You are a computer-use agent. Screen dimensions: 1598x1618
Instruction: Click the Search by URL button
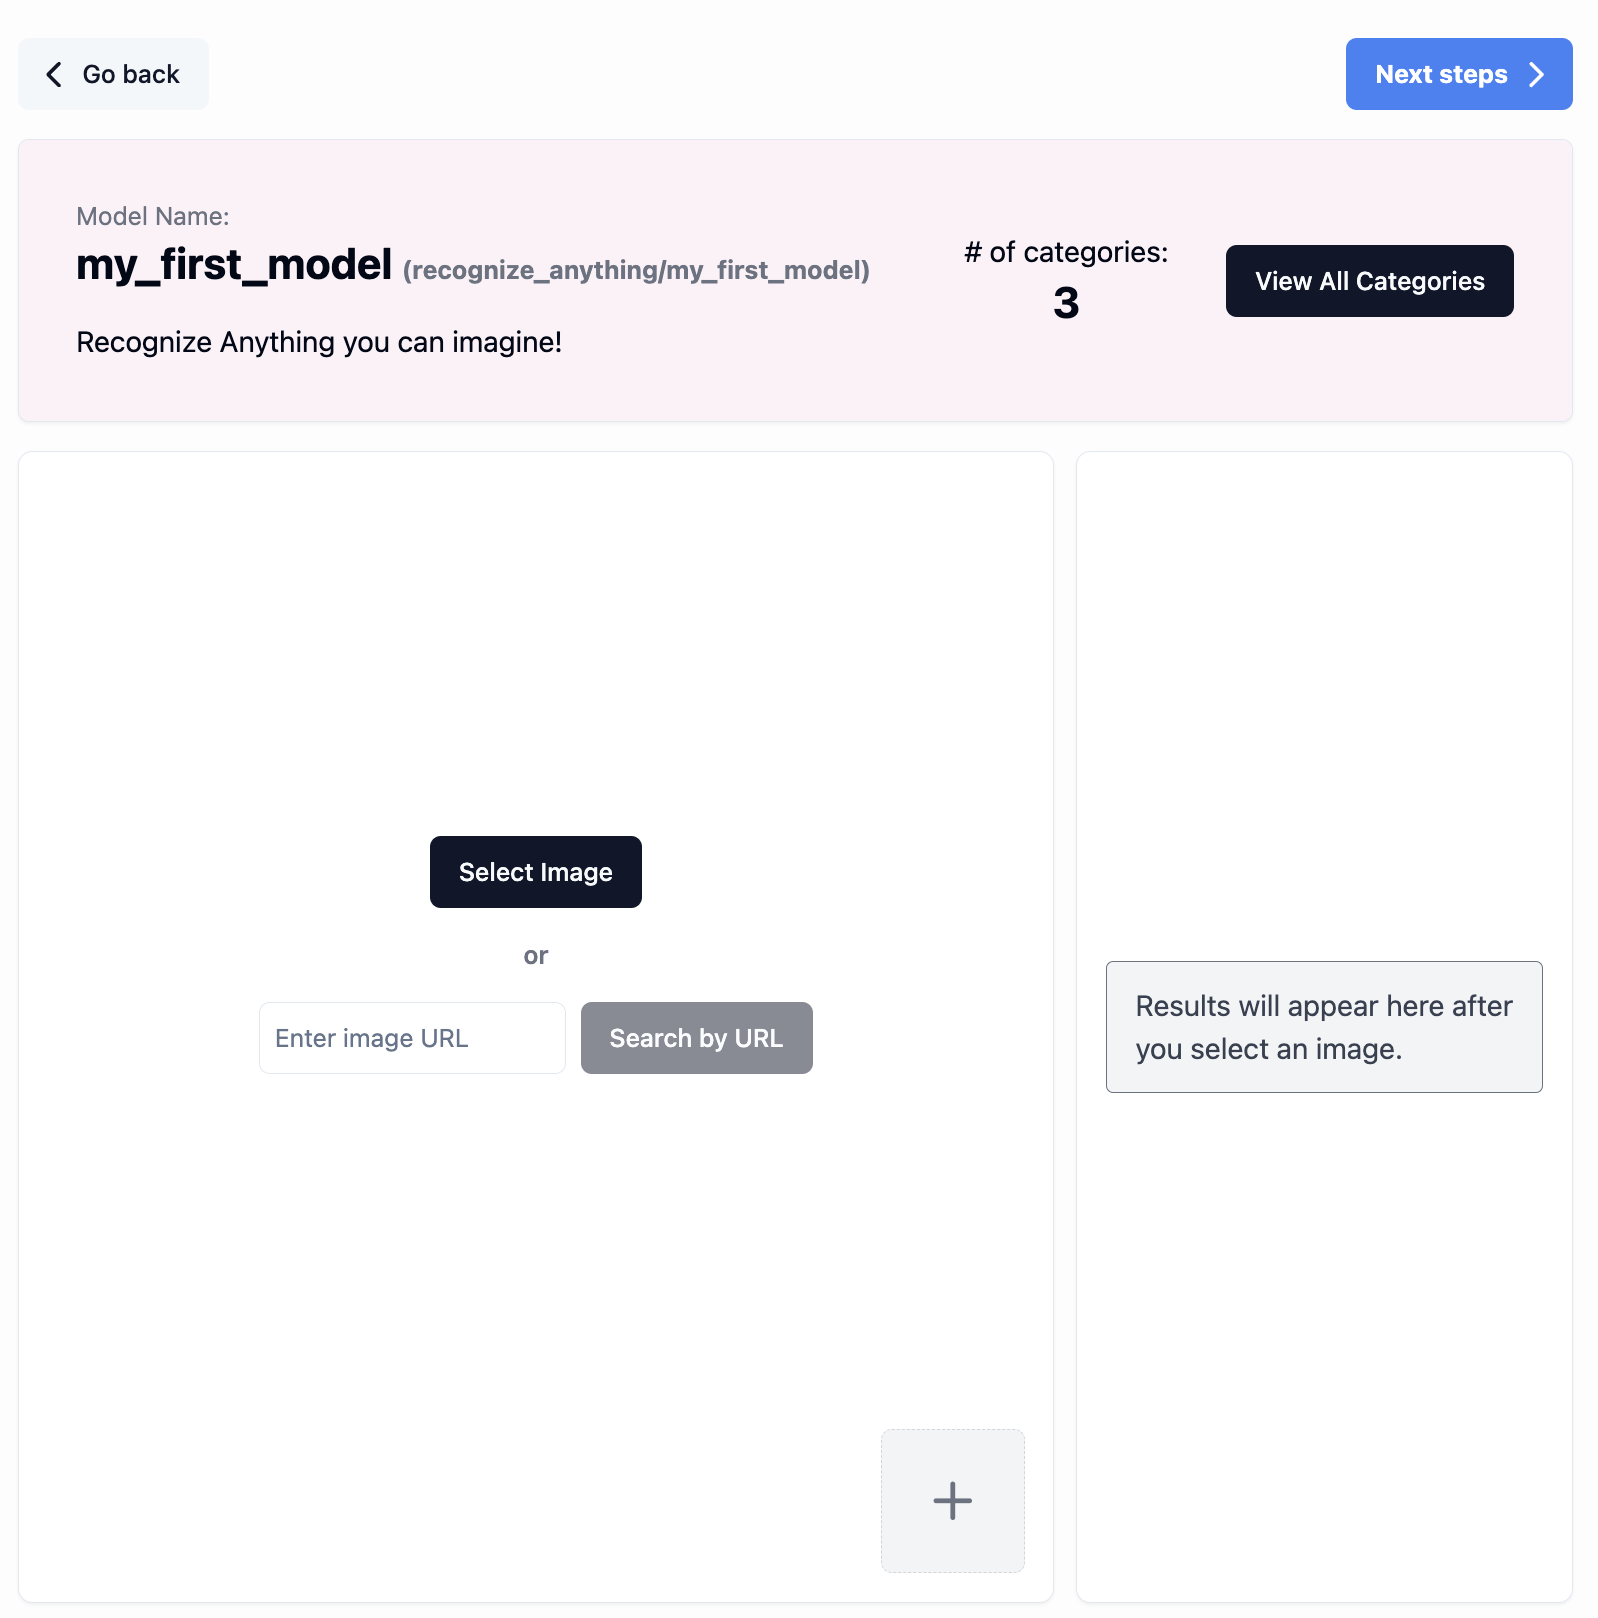pyautogui.click(x=696, y=1038)
